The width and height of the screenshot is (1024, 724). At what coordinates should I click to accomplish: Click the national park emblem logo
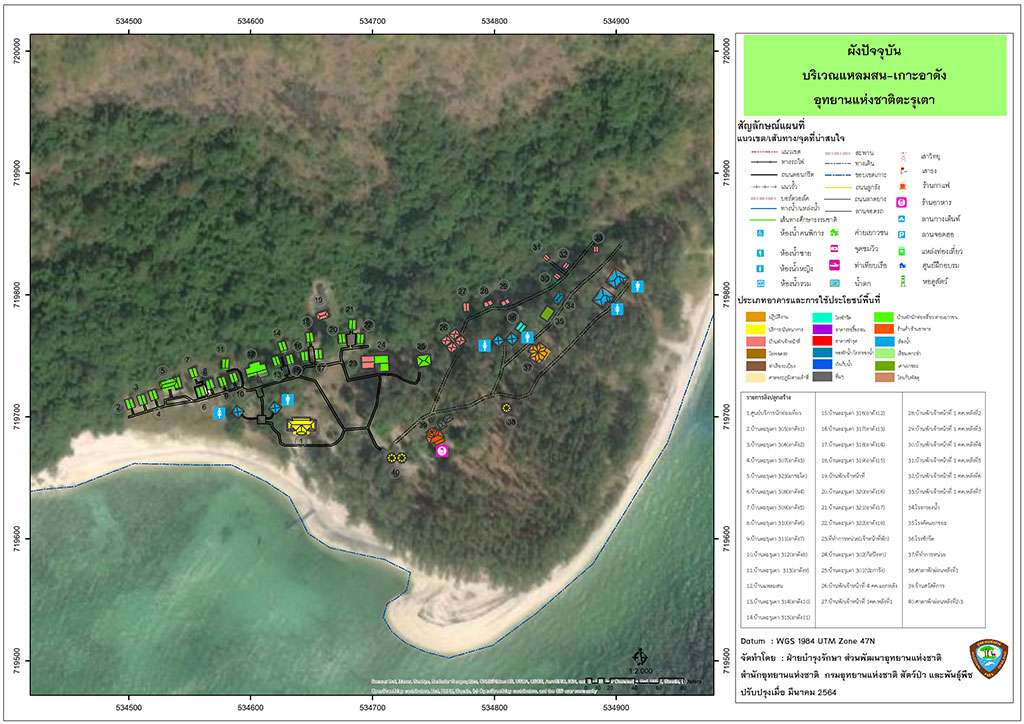(x=988, y=659)
